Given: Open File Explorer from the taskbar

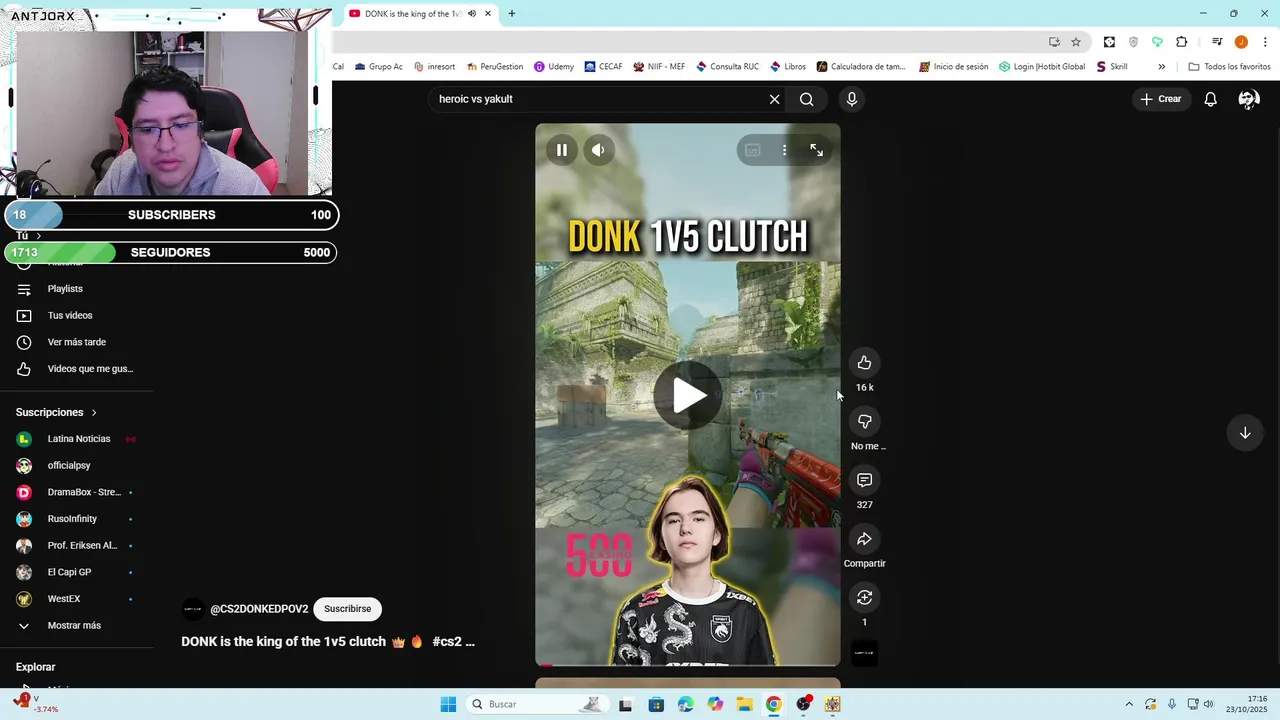Looking at the screenshot, I should pos(745,704).
